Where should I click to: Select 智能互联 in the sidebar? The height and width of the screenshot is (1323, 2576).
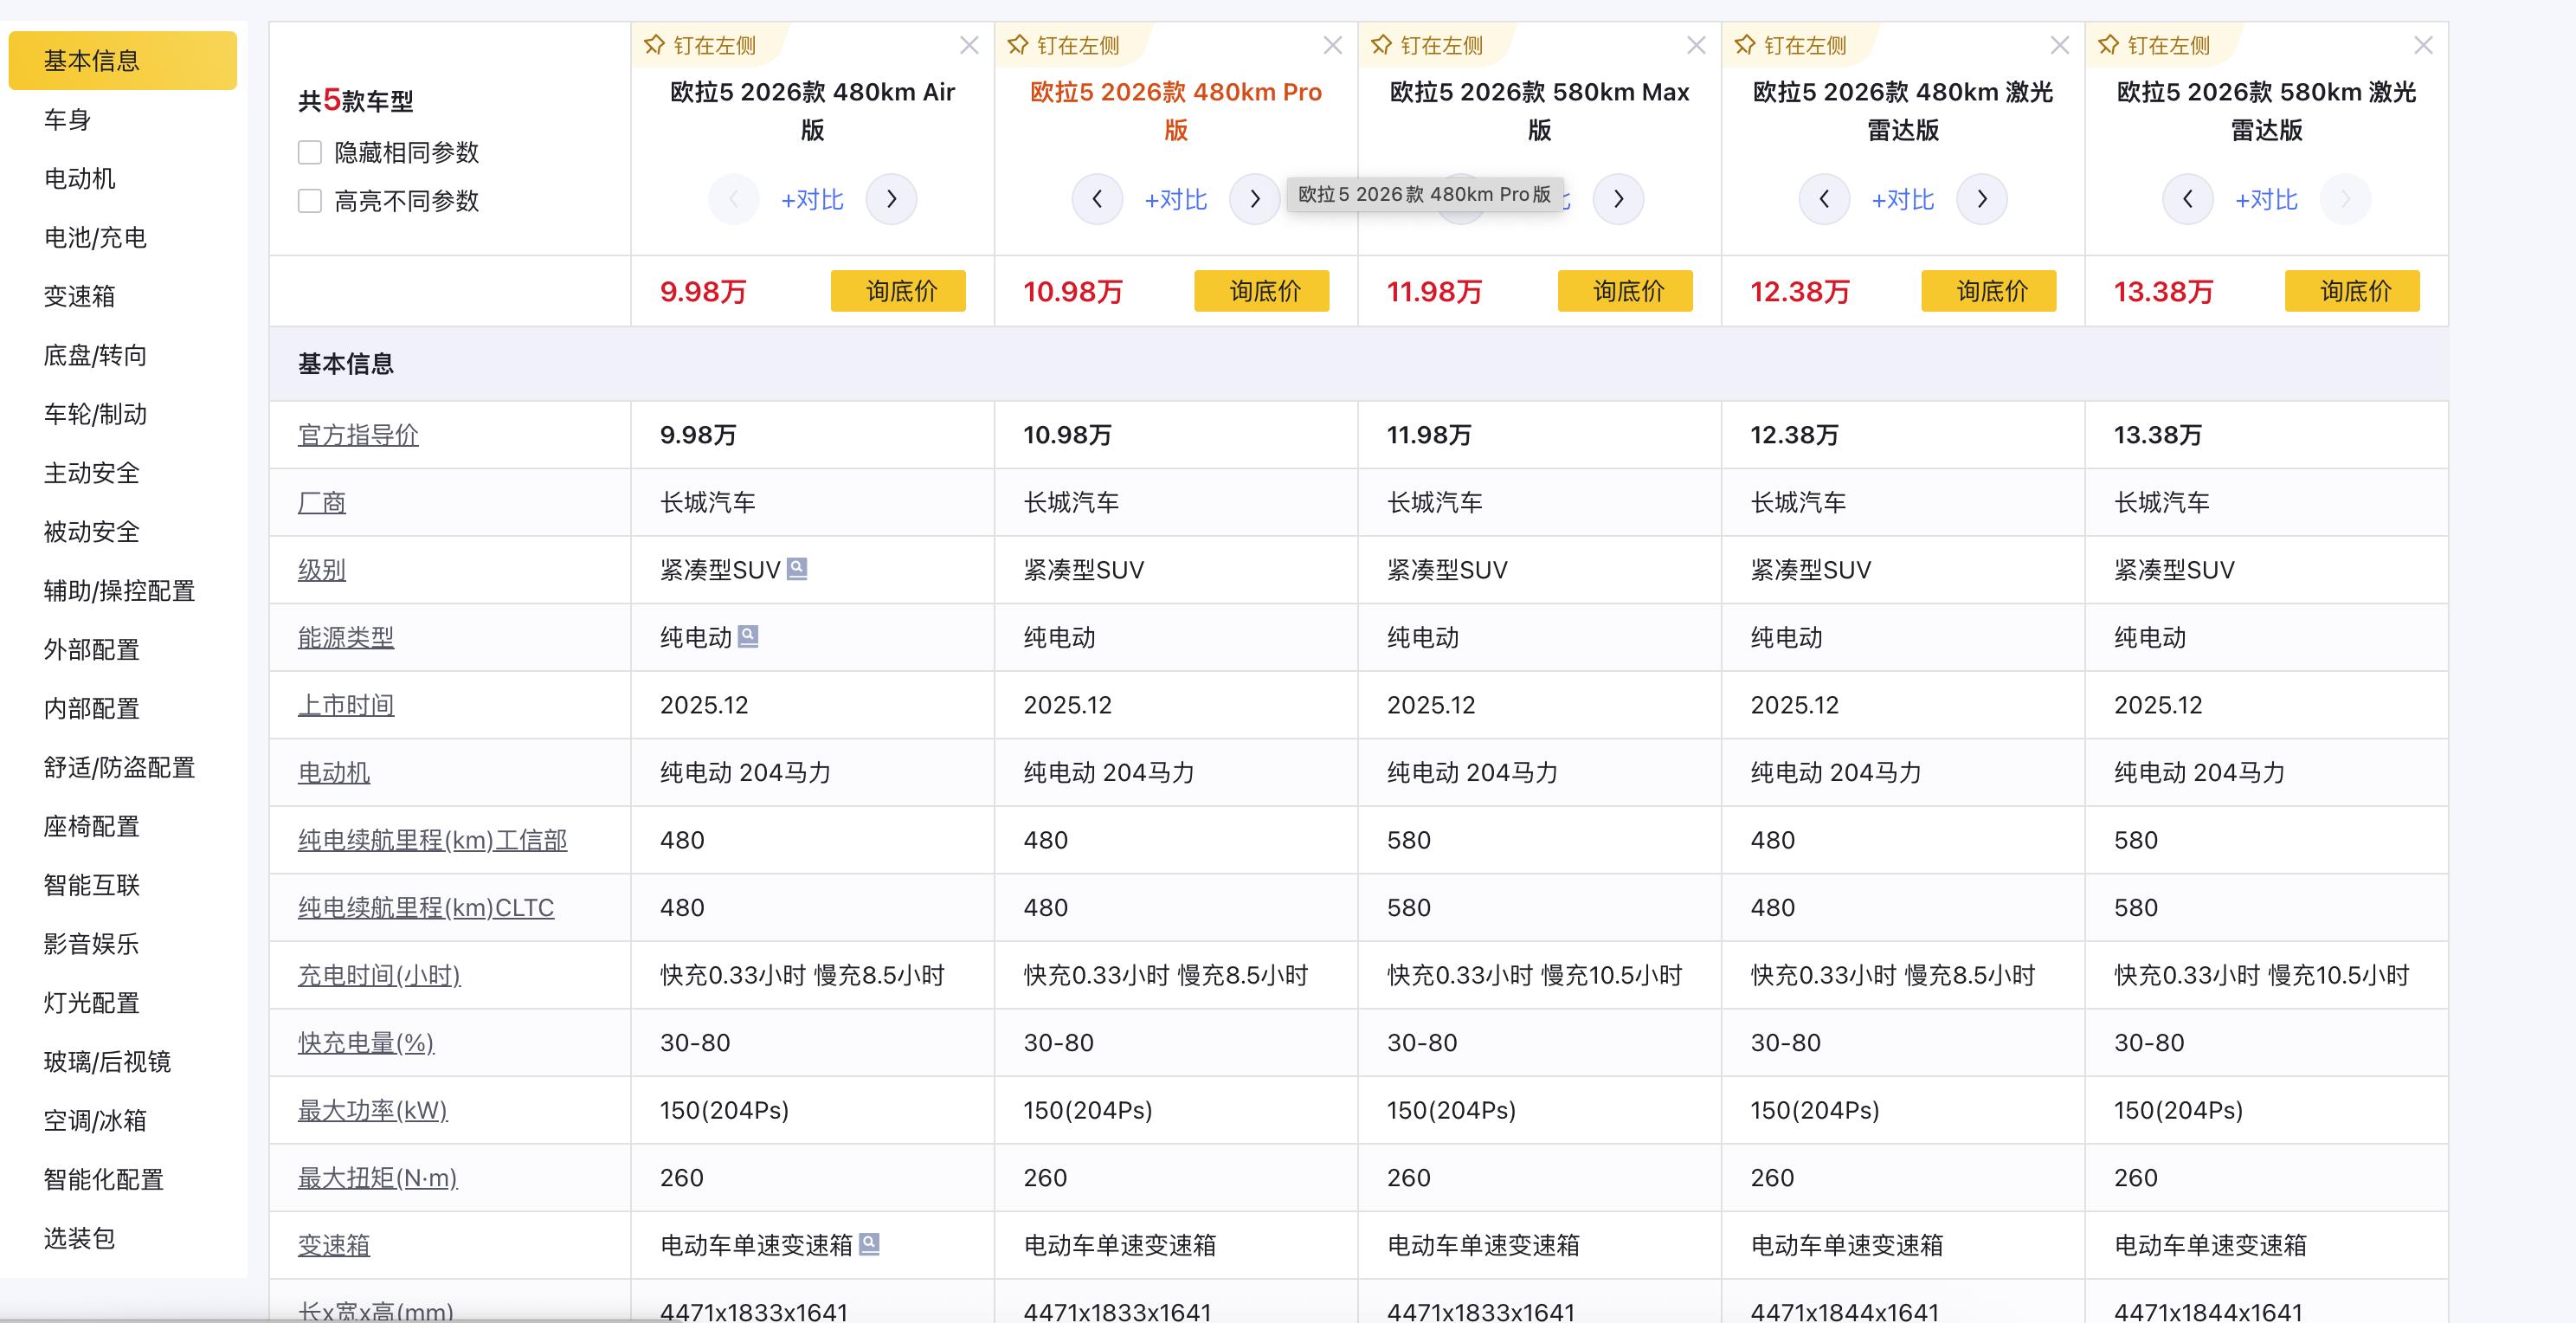click(x=91, y=885)
